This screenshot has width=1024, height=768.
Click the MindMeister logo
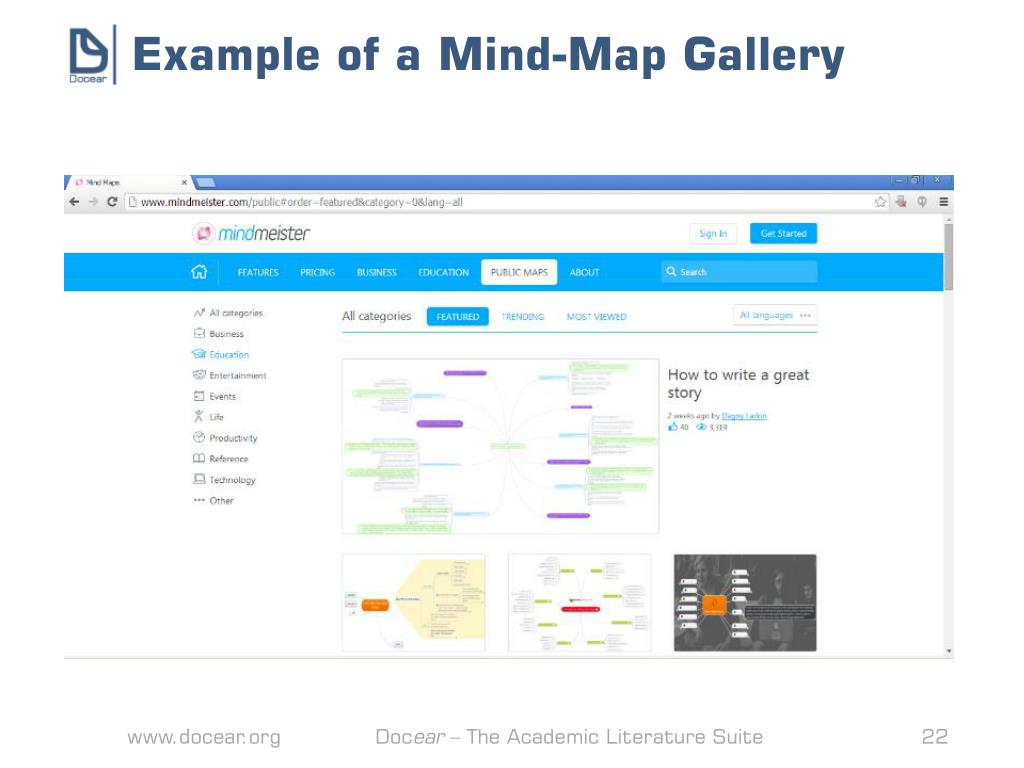coord(251,233)
